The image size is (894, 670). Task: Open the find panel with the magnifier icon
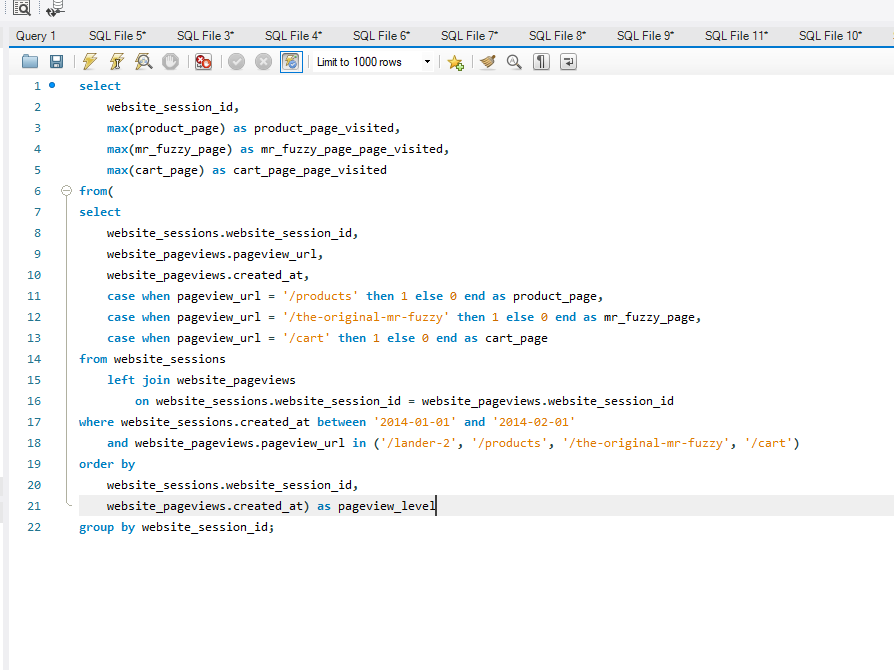tap(514, 62)
